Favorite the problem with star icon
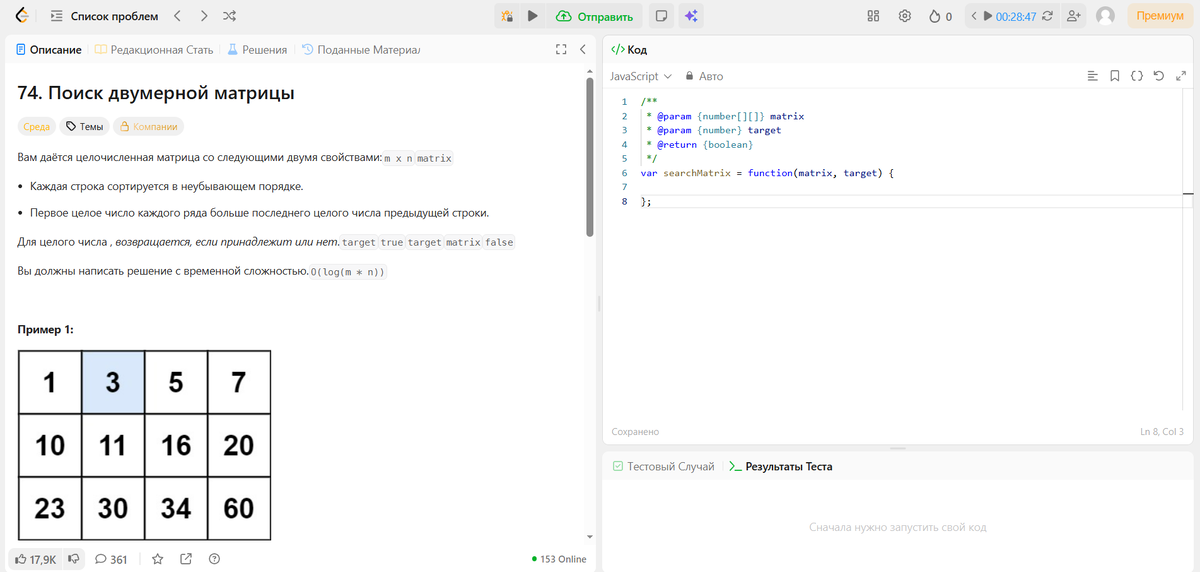 pos(157,559)
